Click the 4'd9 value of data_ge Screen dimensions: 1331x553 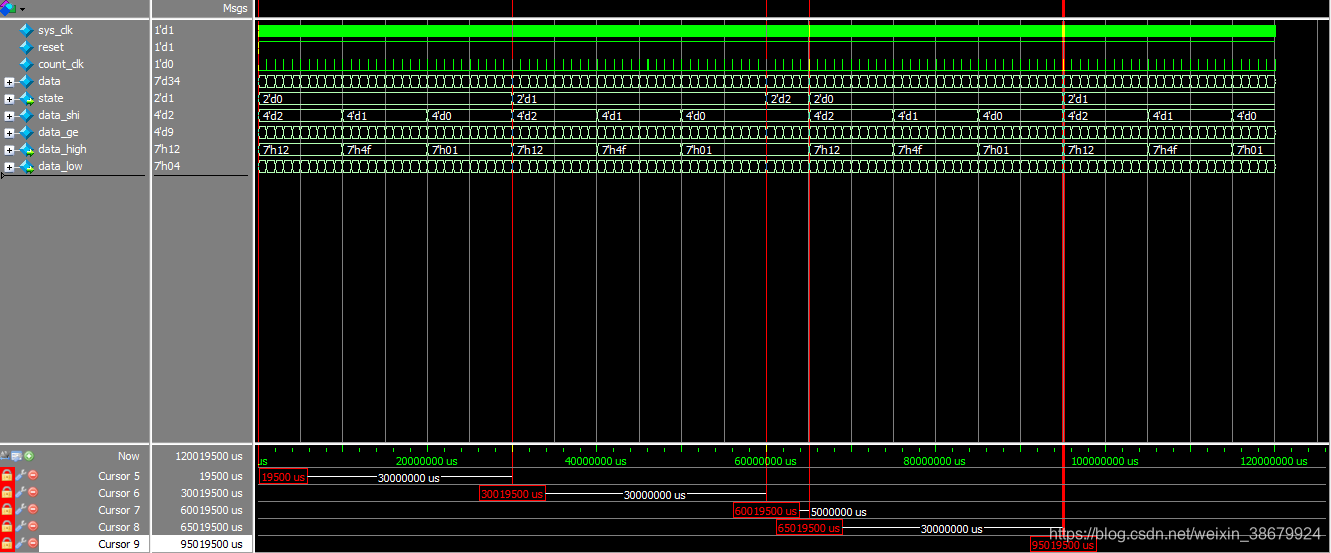tap(164, 132)
